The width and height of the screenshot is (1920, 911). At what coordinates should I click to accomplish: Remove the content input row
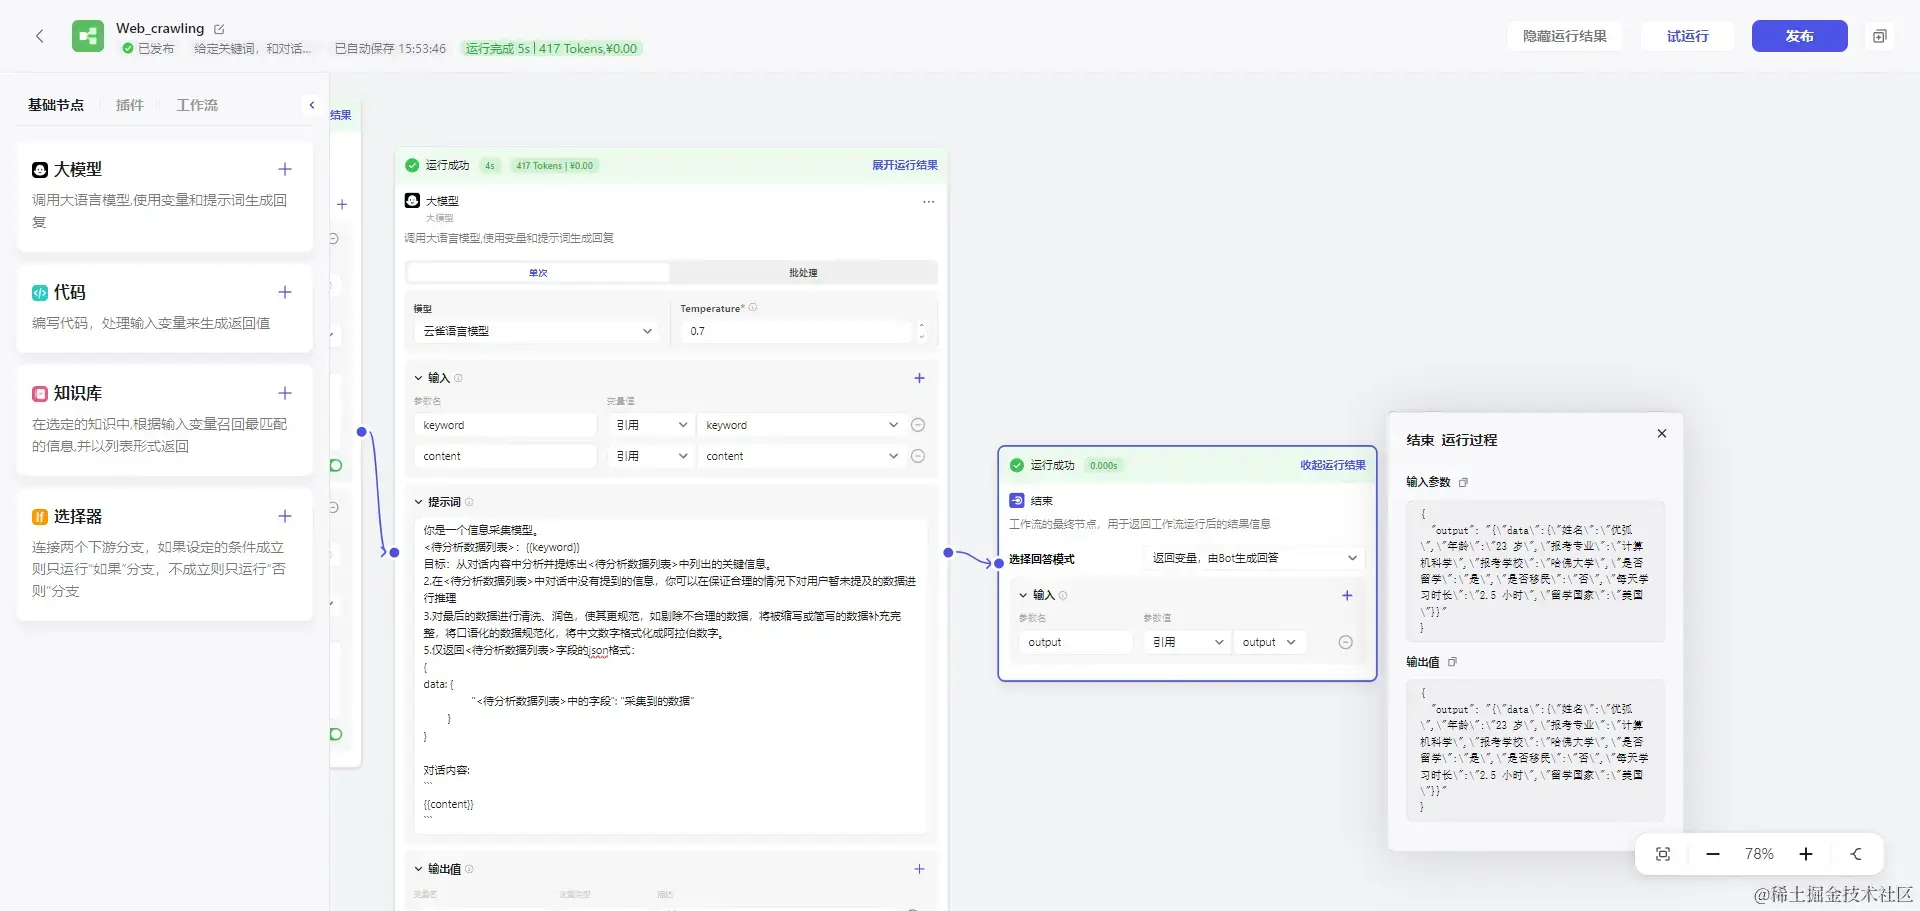click(918, 456)
